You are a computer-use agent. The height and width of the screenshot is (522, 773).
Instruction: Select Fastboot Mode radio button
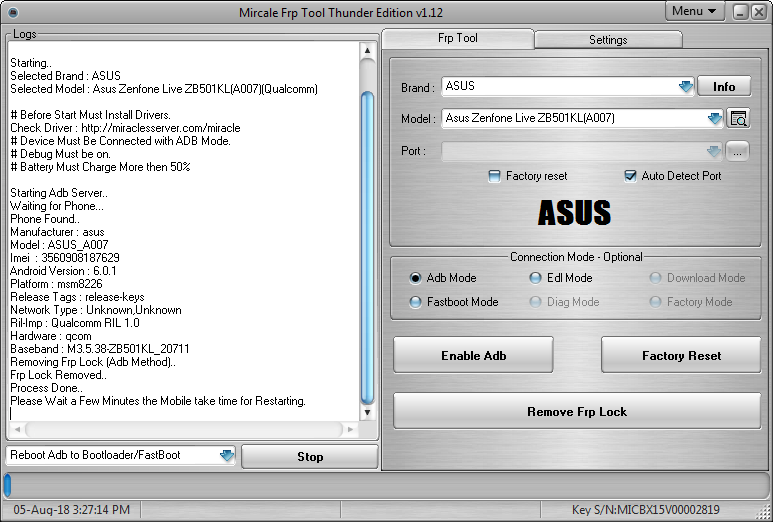[415, 302]
